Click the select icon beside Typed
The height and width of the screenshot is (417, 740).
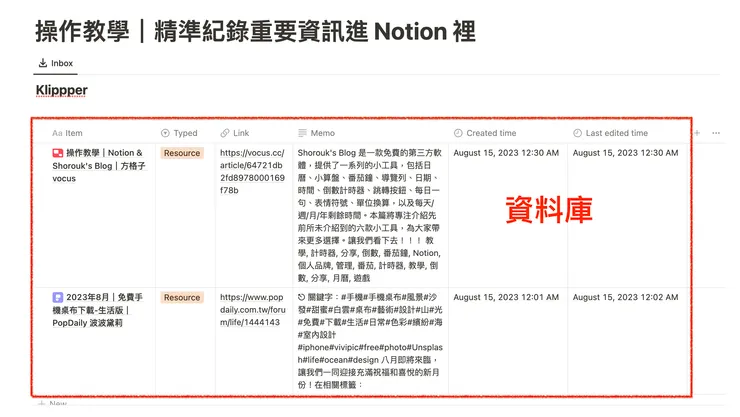coord(165,133)
